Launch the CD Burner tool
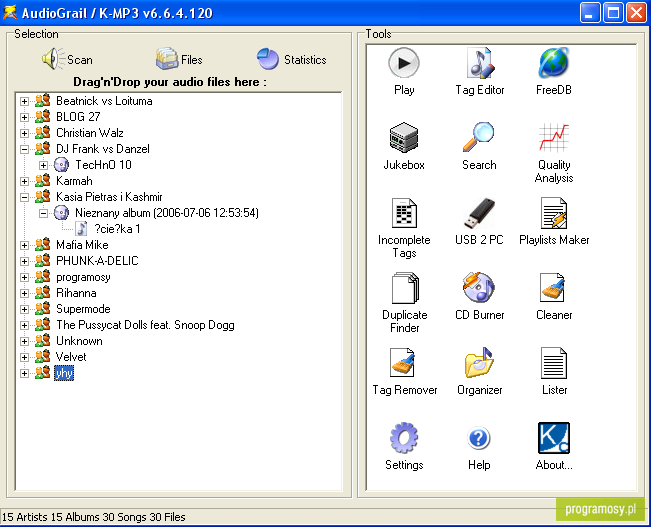The width and height of the screenshot is (651, 527). [x=480, y=297]
